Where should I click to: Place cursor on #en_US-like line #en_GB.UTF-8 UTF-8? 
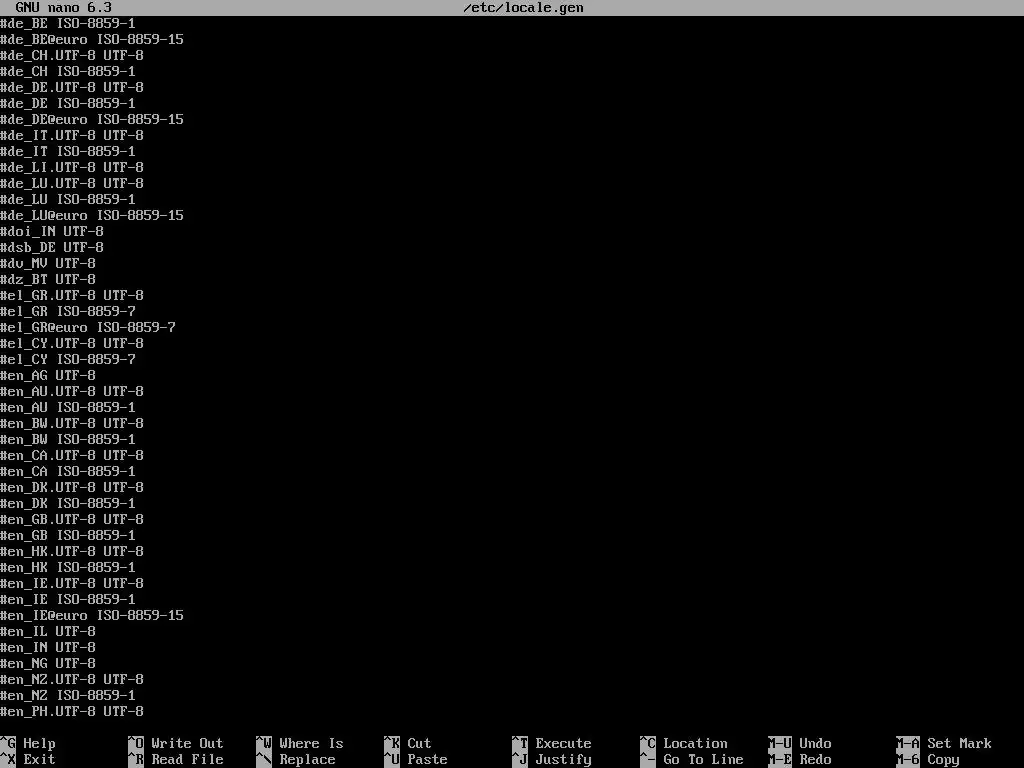pyautogui.click(x=72, y=519)
